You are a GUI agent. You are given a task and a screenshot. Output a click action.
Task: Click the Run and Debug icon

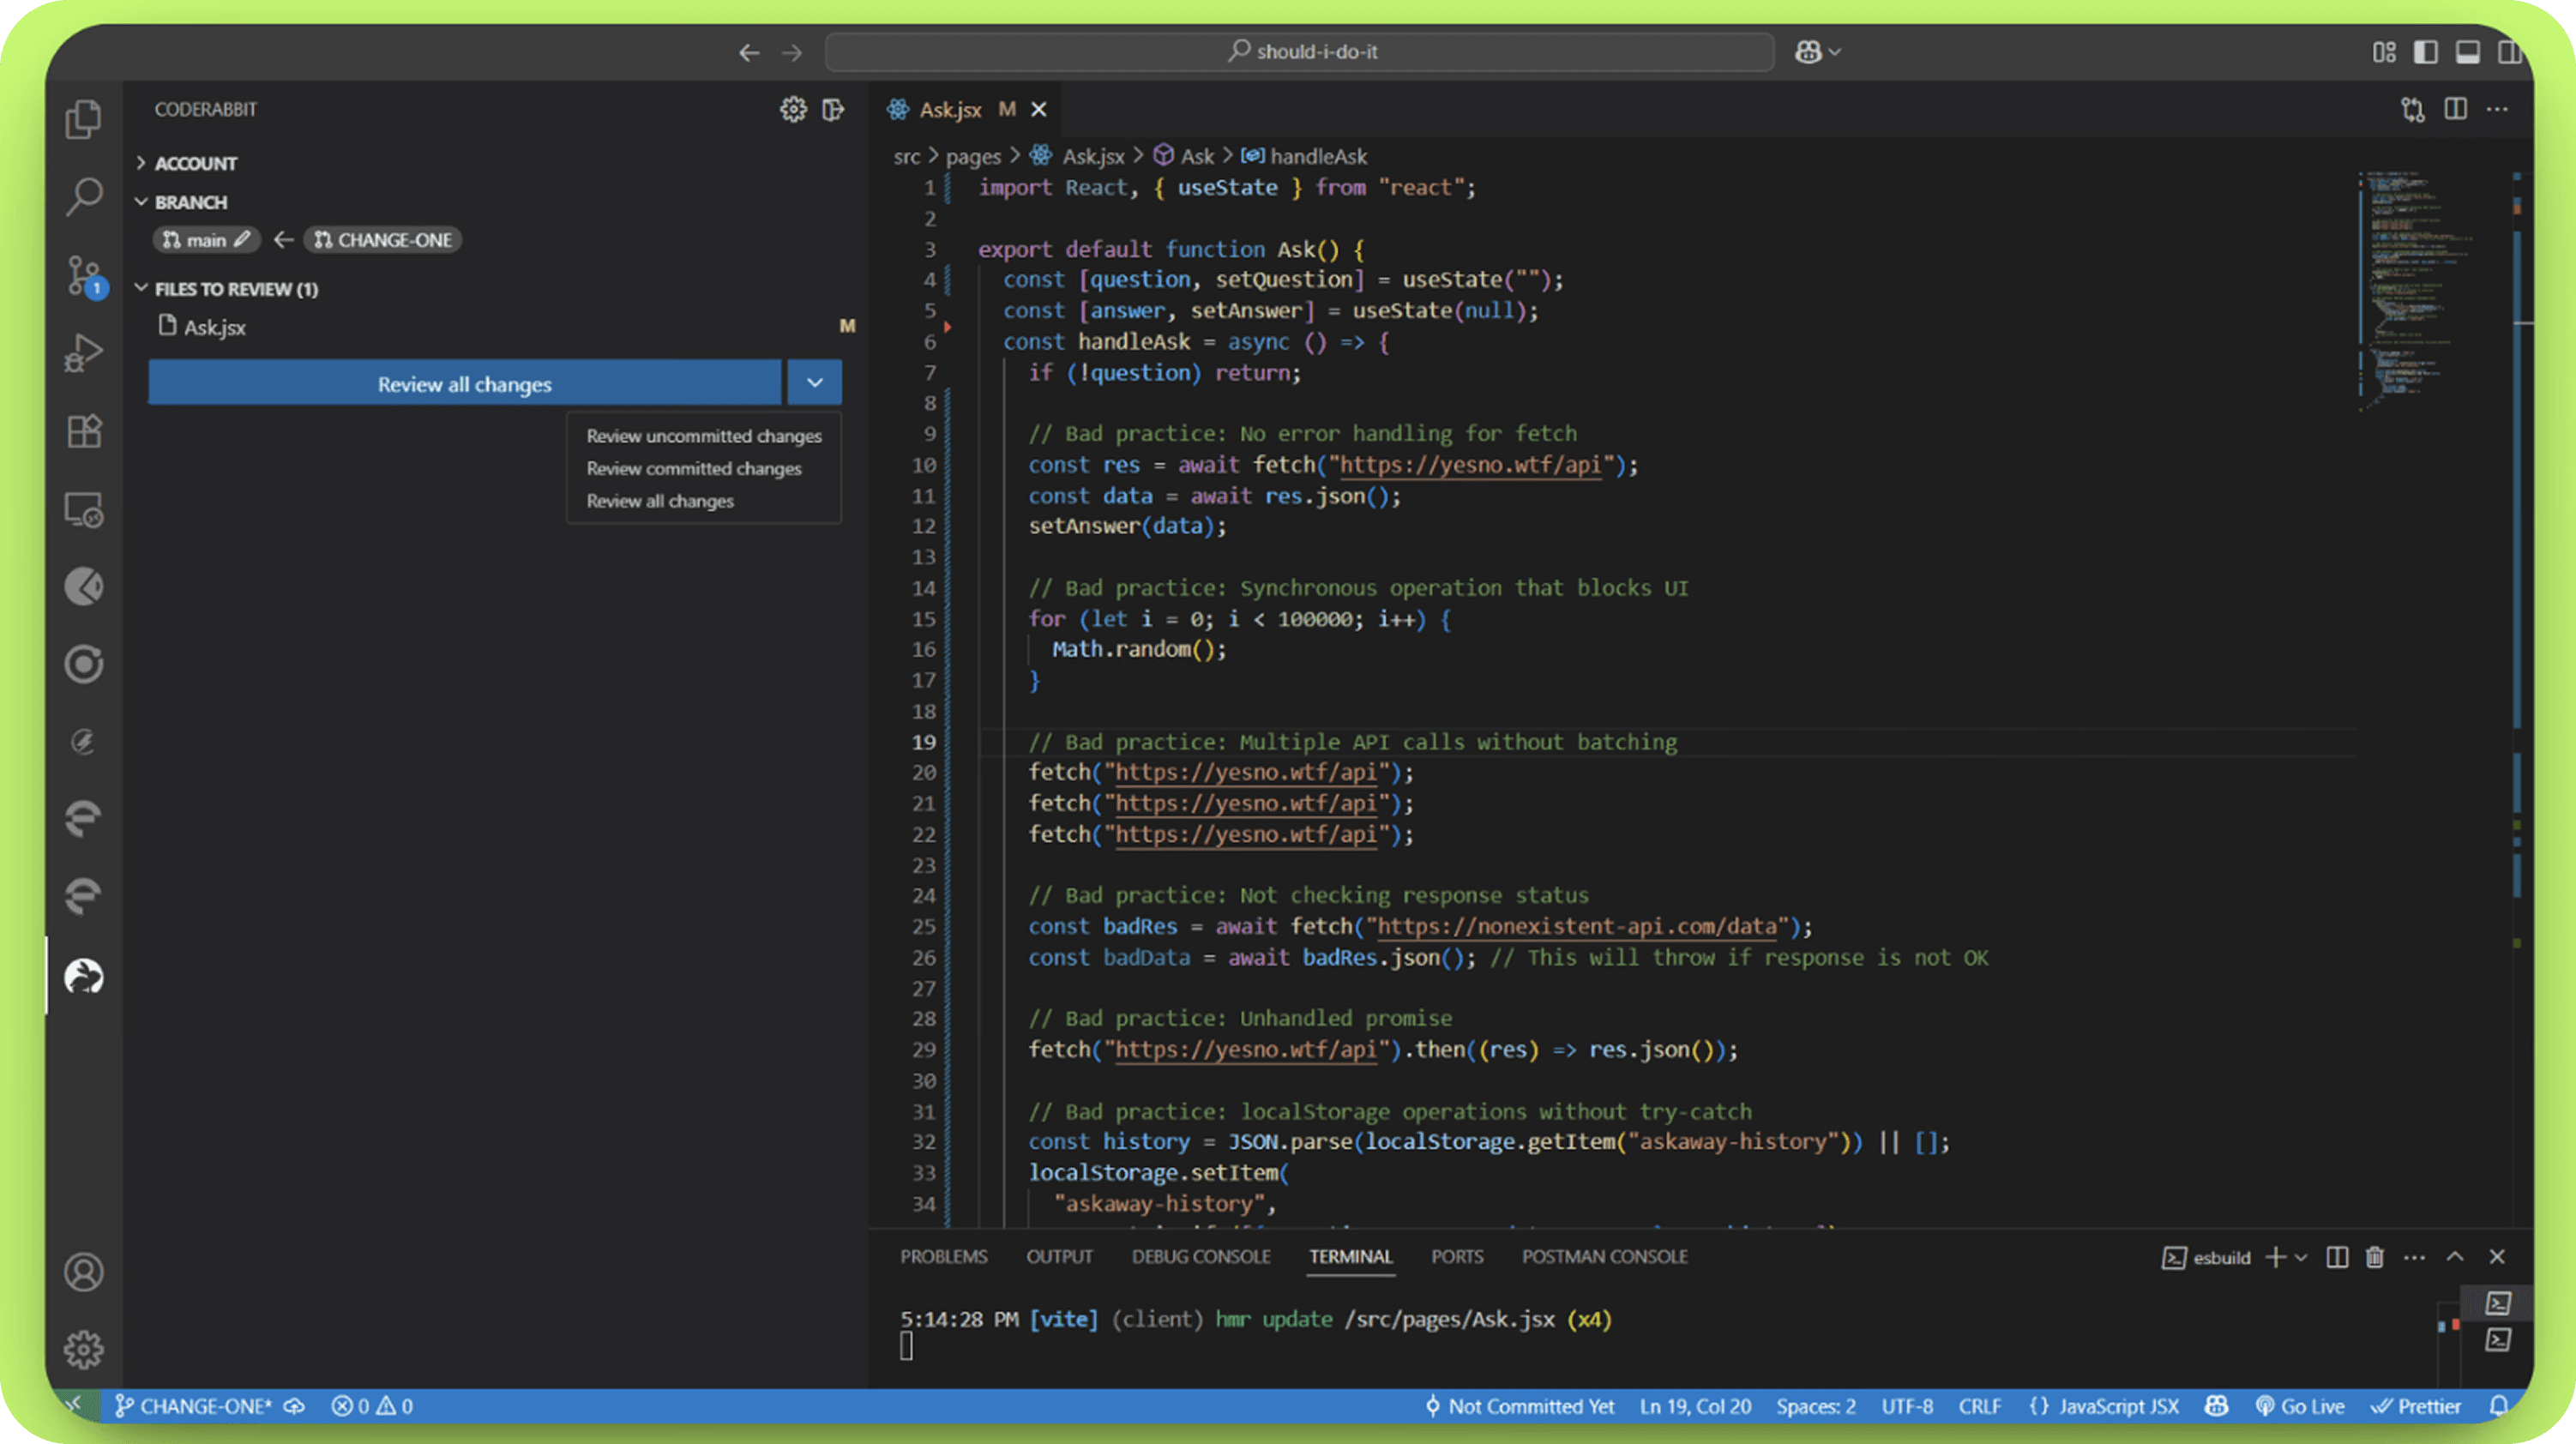click(84, 353)
